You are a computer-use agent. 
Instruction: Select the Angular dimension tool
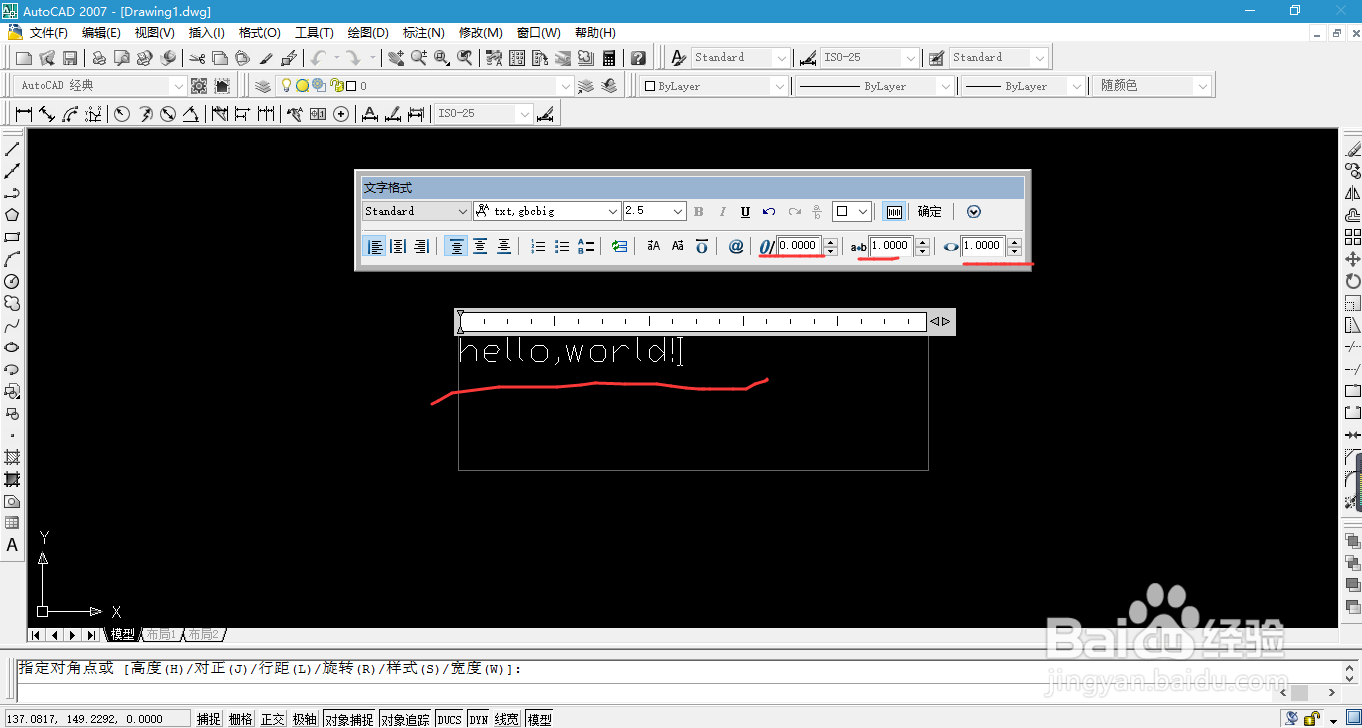pyautogui.click(x=191, y=114)
